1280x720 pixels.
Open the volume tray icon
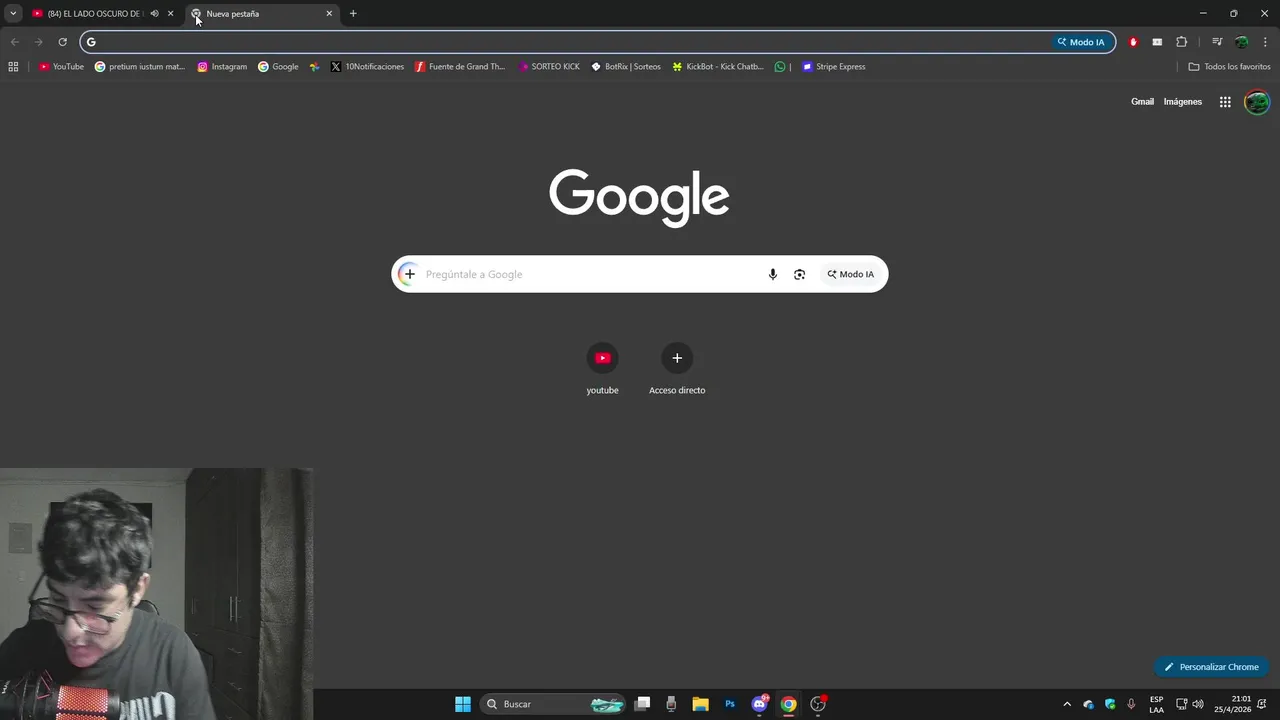click(1198, 704)
